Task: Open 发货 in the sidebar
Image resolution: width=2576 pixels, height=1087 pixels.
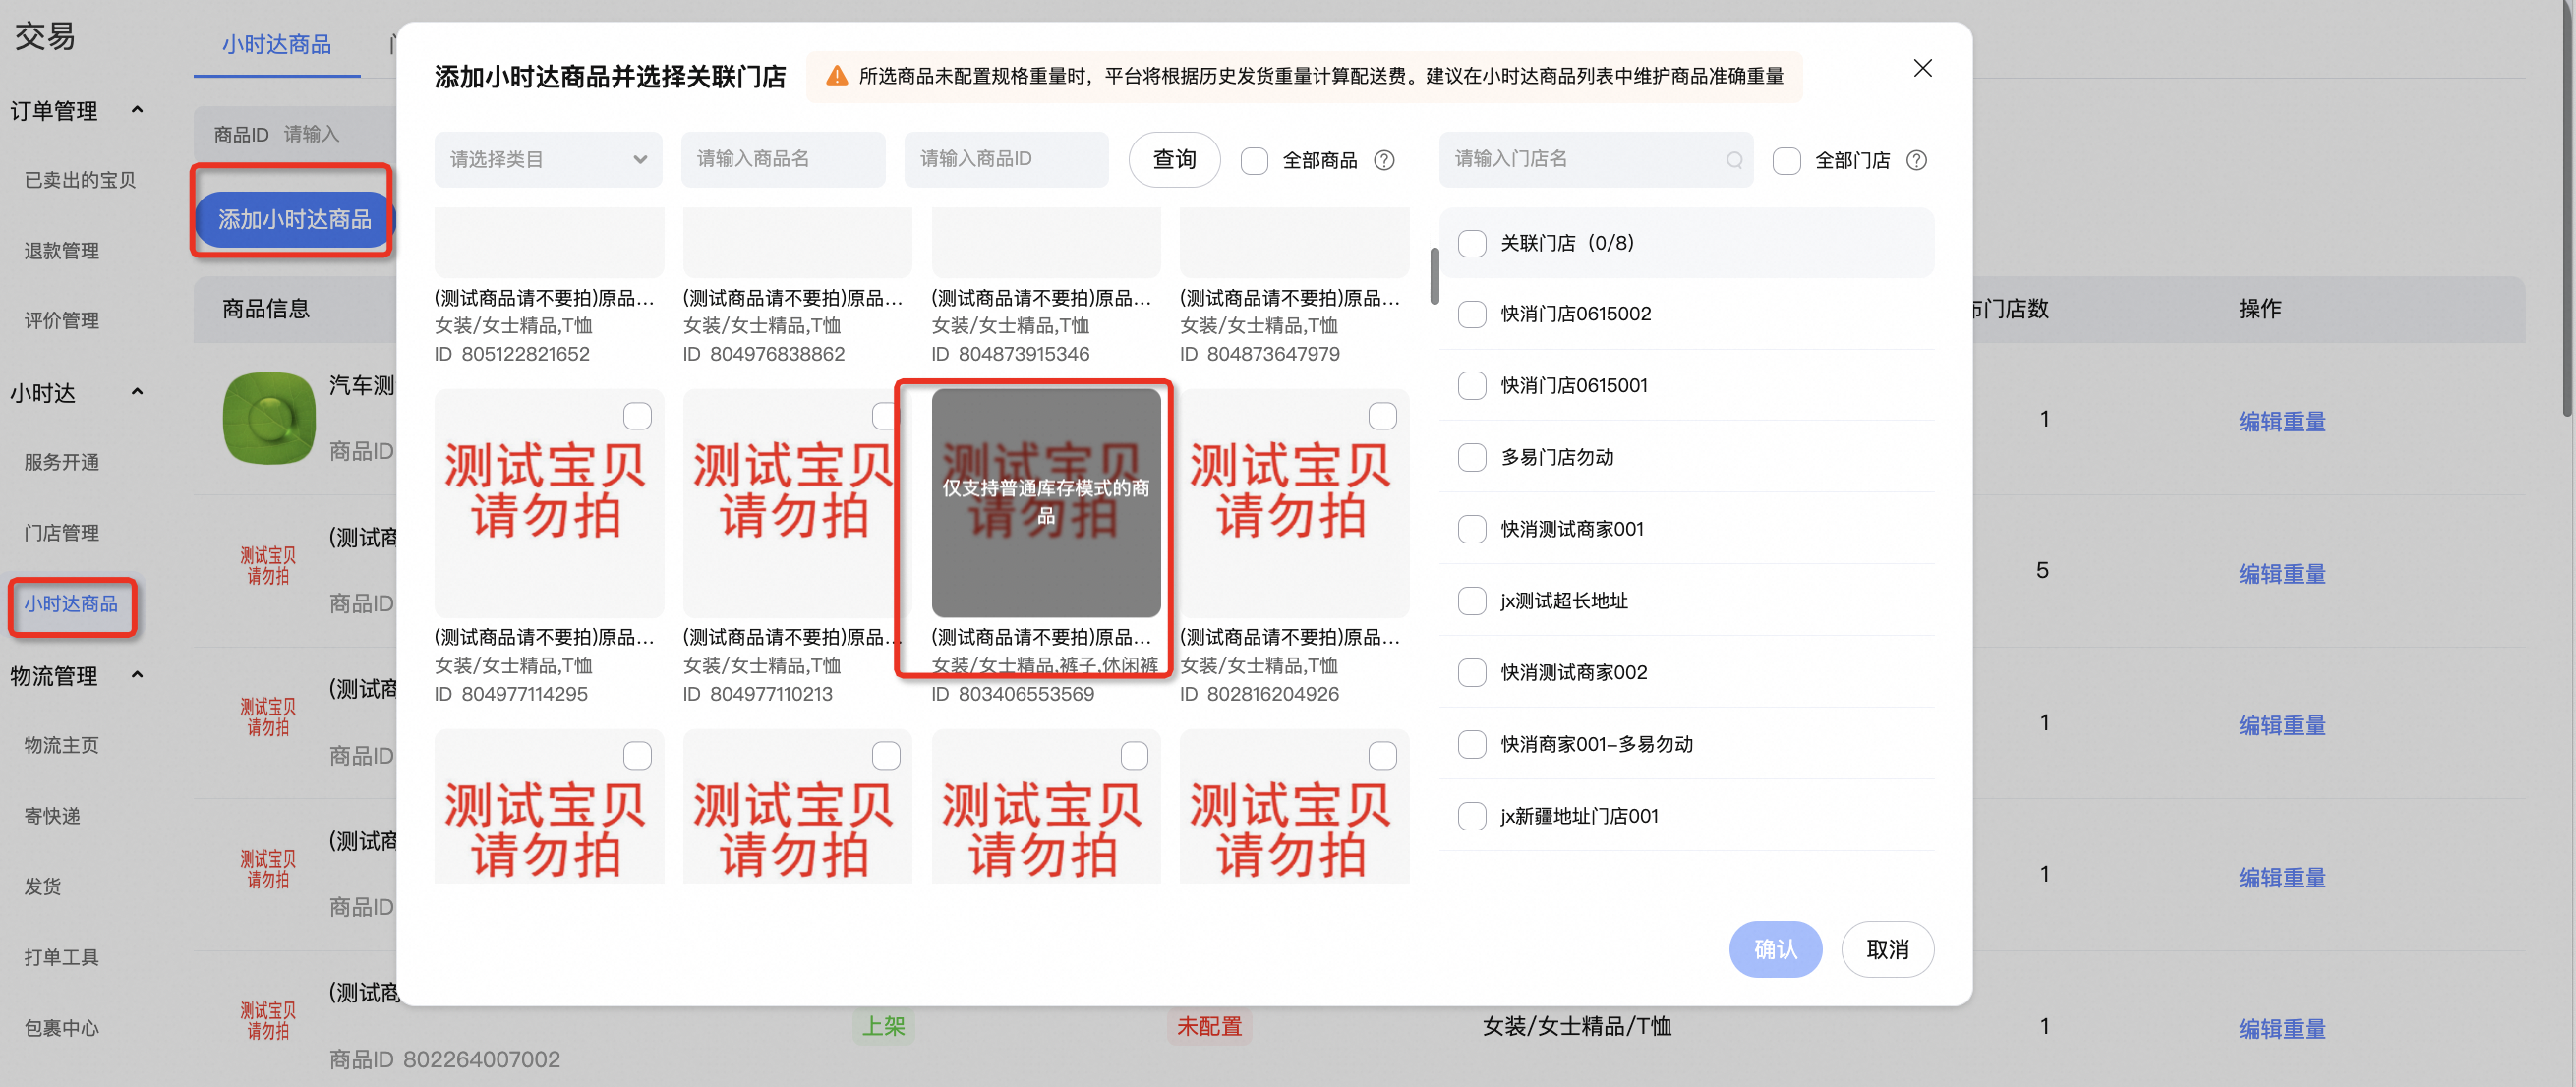Action: click(x=43, y=886)
